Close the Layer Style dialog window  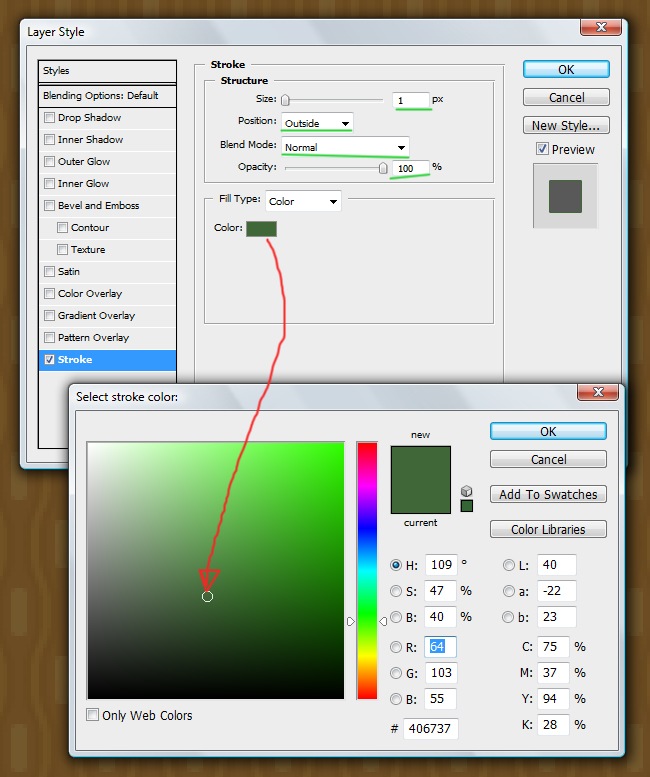pos(597,28)
